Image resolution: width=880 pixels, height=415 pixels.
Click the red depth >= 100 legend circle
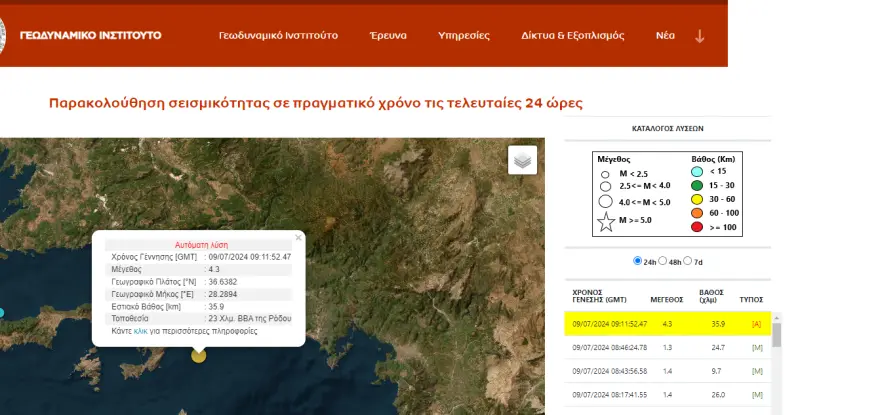coord(699,227)
